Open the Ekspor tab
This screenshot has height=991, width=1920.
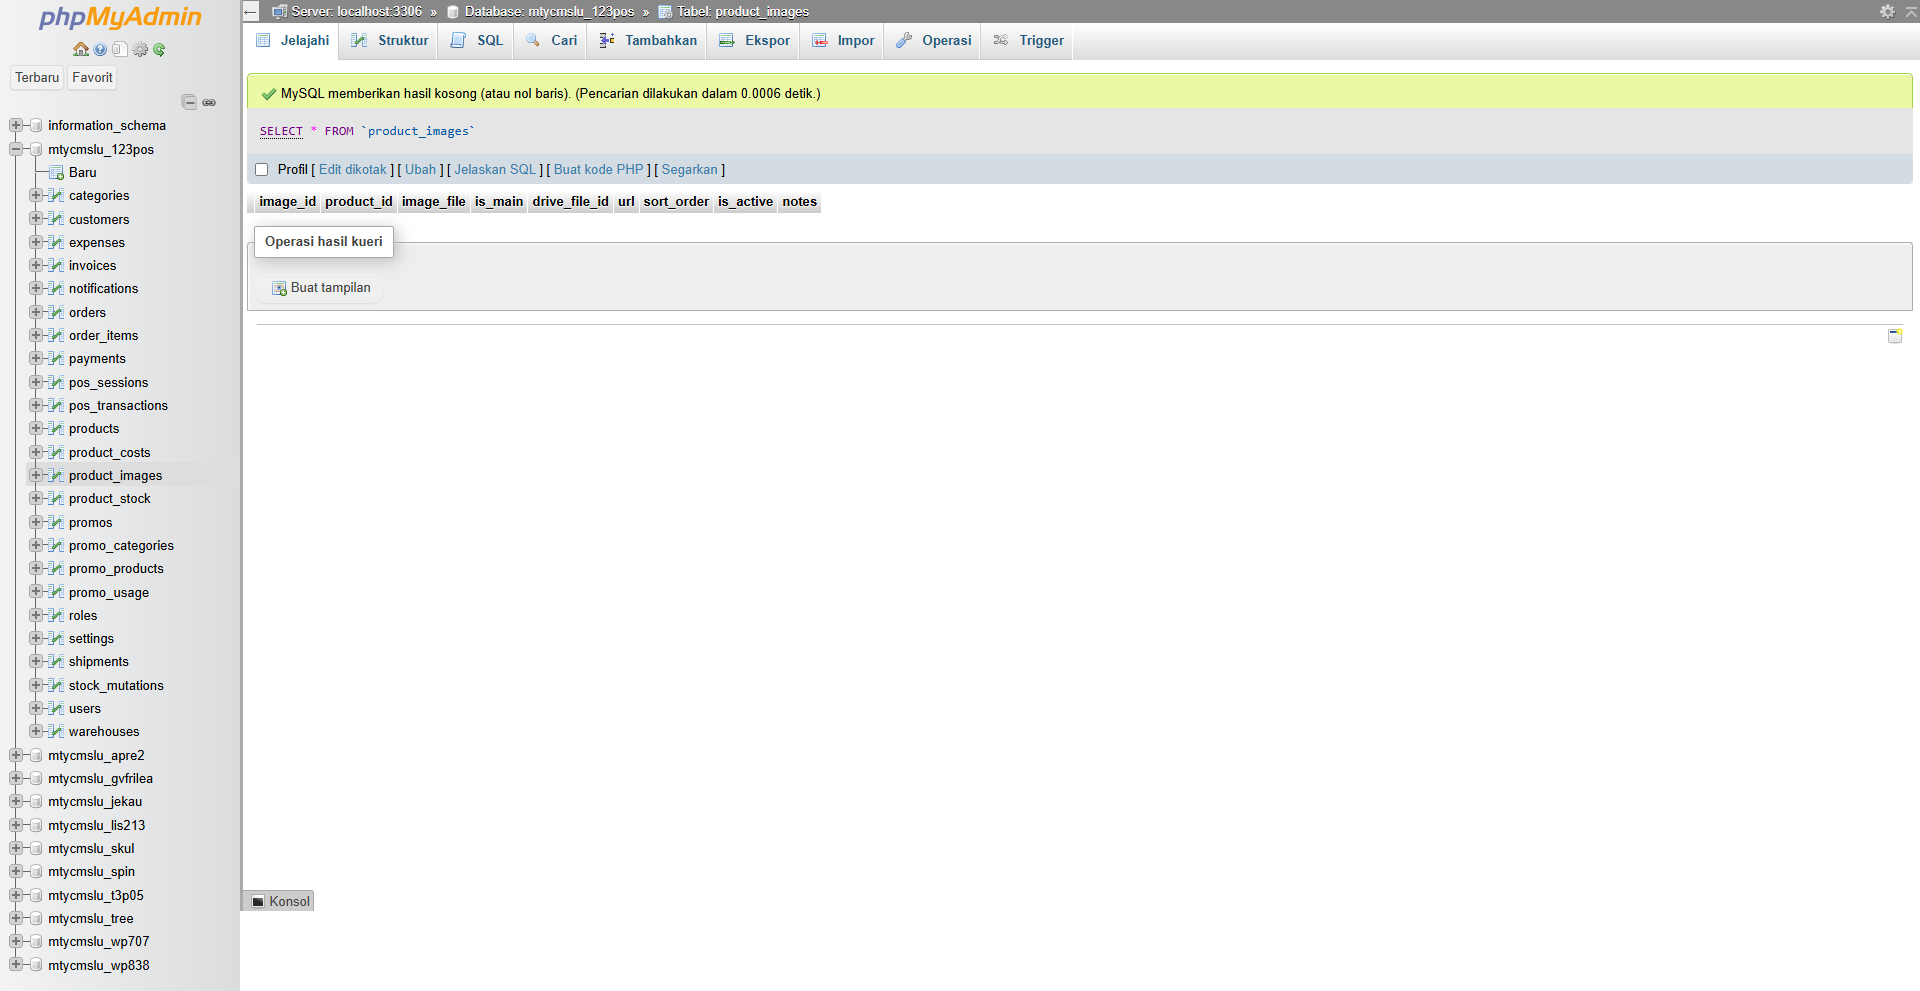click(x=755, y=41)
